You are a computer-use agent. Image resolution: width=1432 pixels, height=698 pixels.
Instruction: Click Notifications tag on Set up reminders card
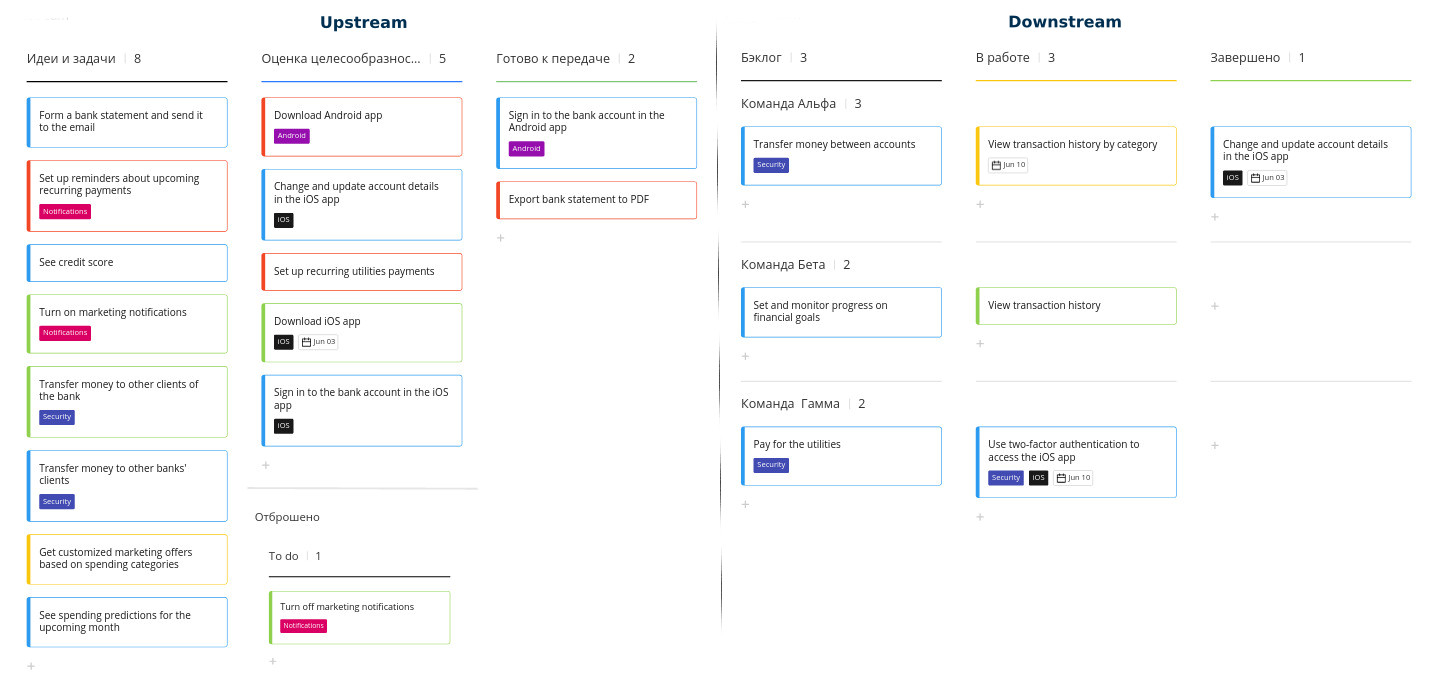65,212
